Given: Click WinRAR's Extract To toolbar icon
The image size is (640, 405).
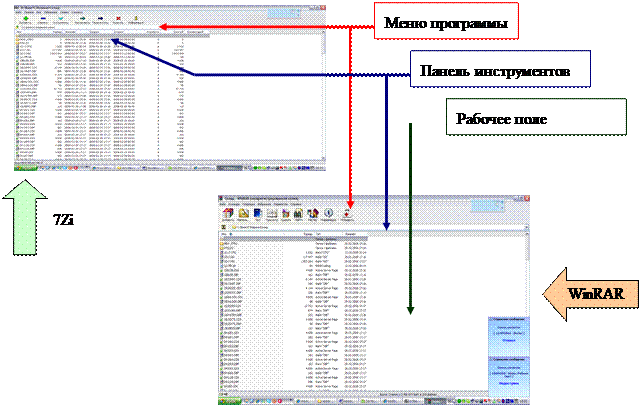Looking at the screenshot, I should pyautogui.click(x=243, y=213).
